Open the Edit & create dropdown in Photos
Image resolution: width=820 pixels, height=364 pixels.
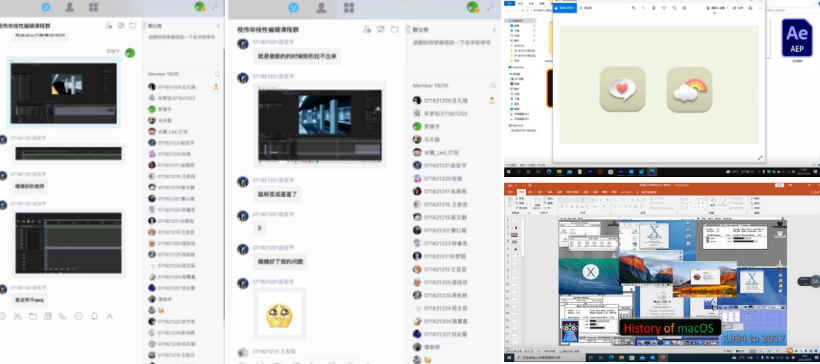[x=716, y=8]
